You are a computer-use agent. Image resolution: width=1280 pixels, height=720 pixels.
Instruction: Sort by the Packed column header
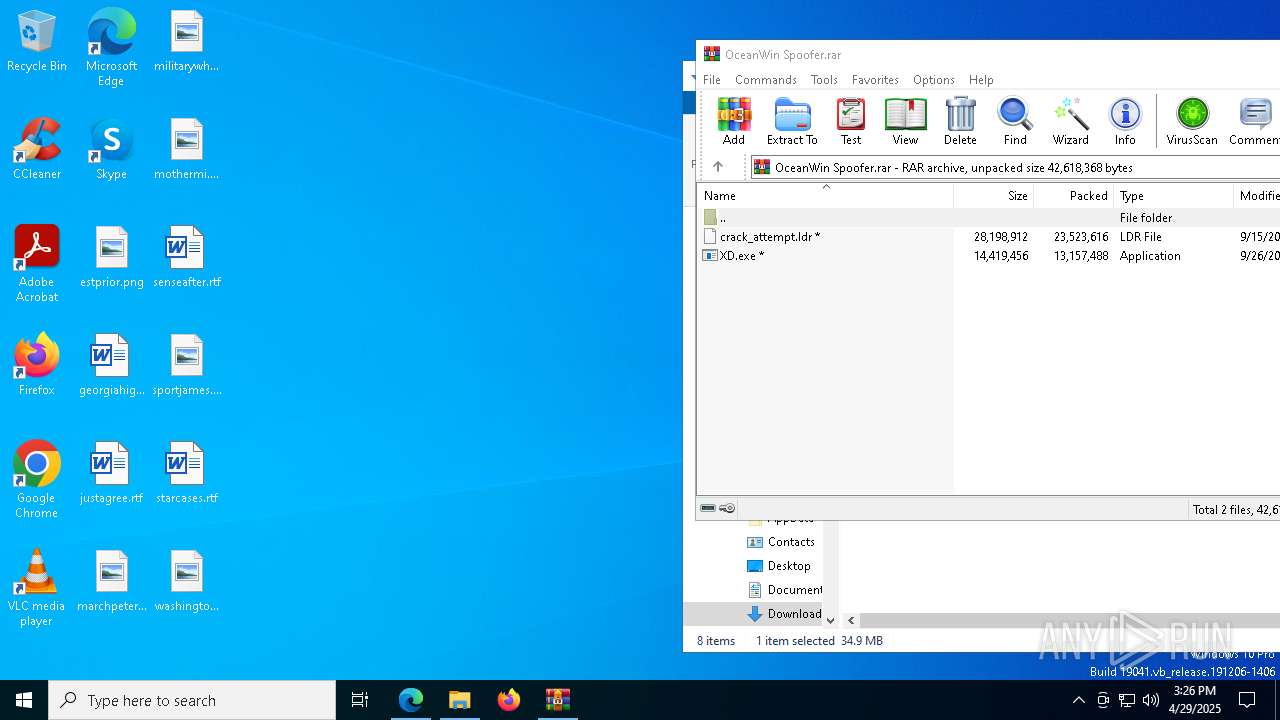[1073, 196]
